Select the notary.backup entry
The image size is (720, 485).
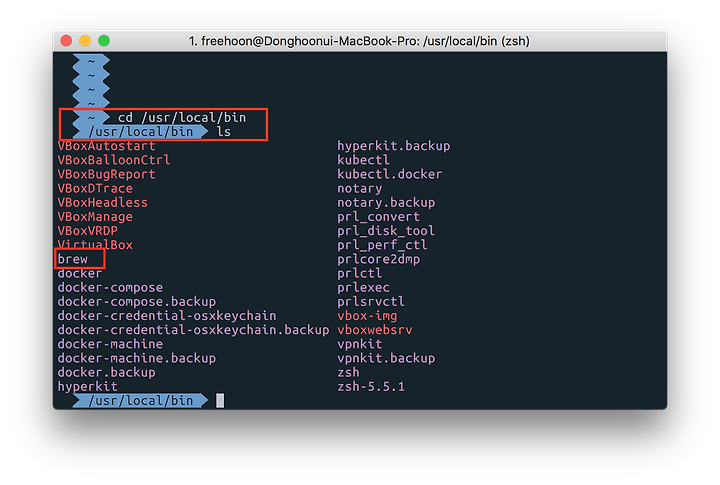coord(386,203)
